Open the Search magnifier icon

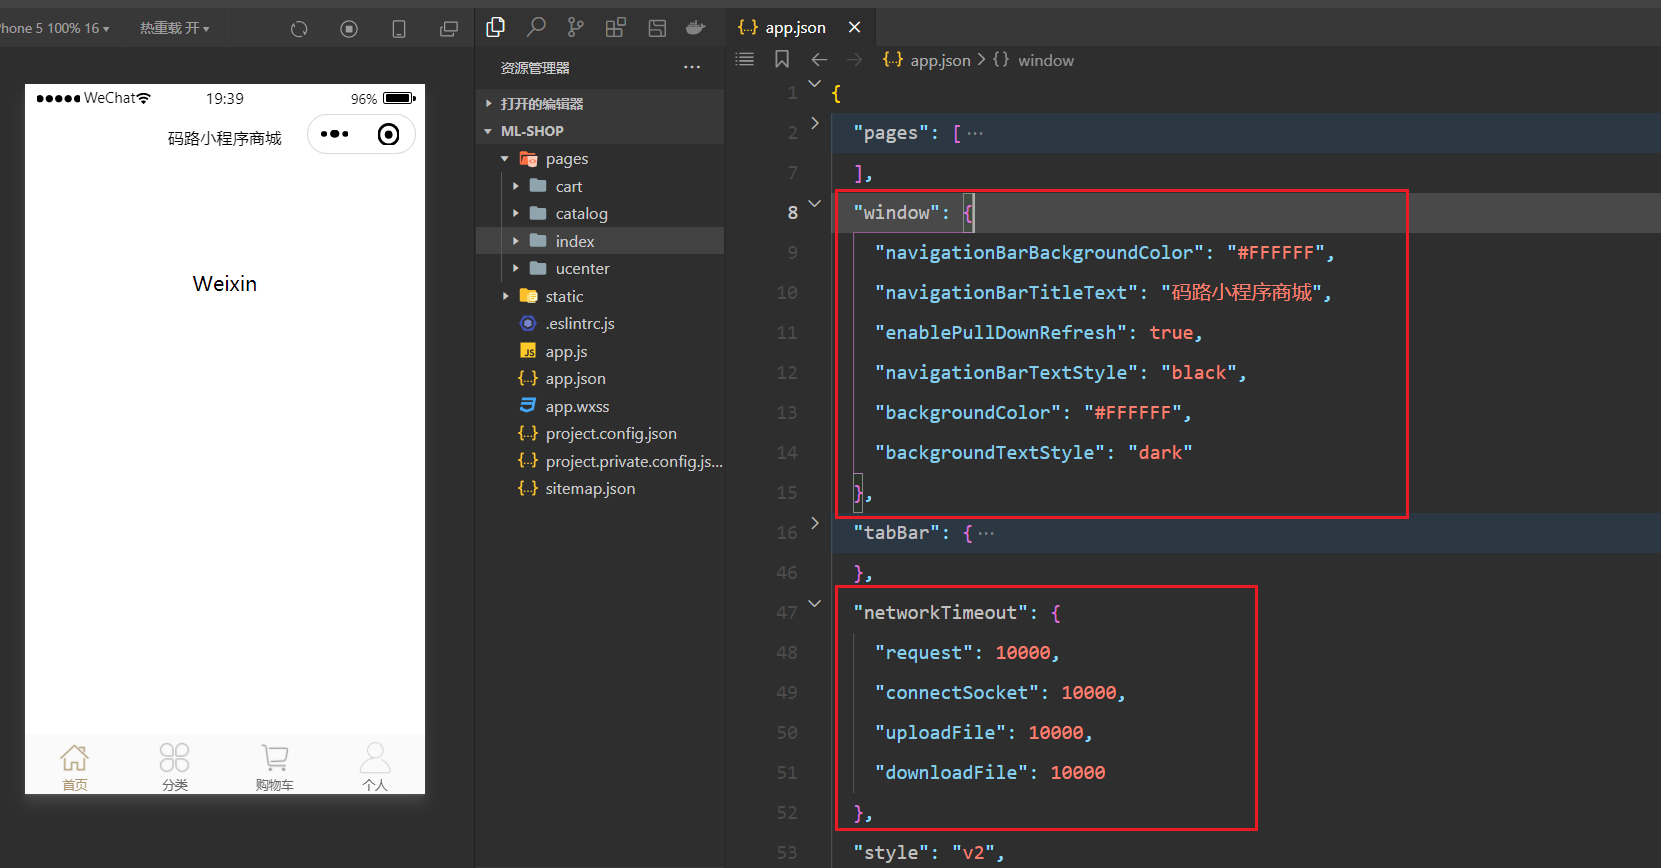pos(536,27)
